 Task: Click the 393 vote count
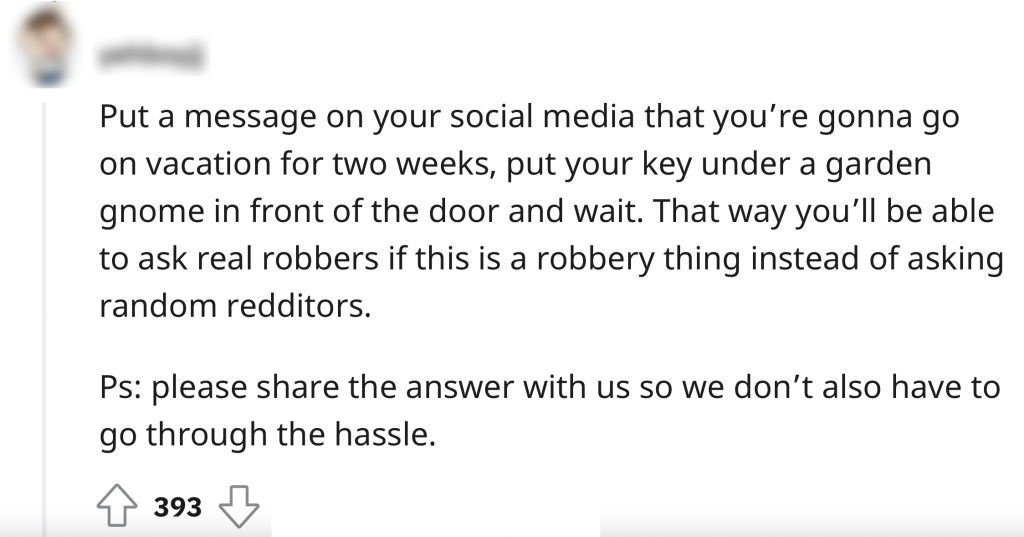click(178, 508)
